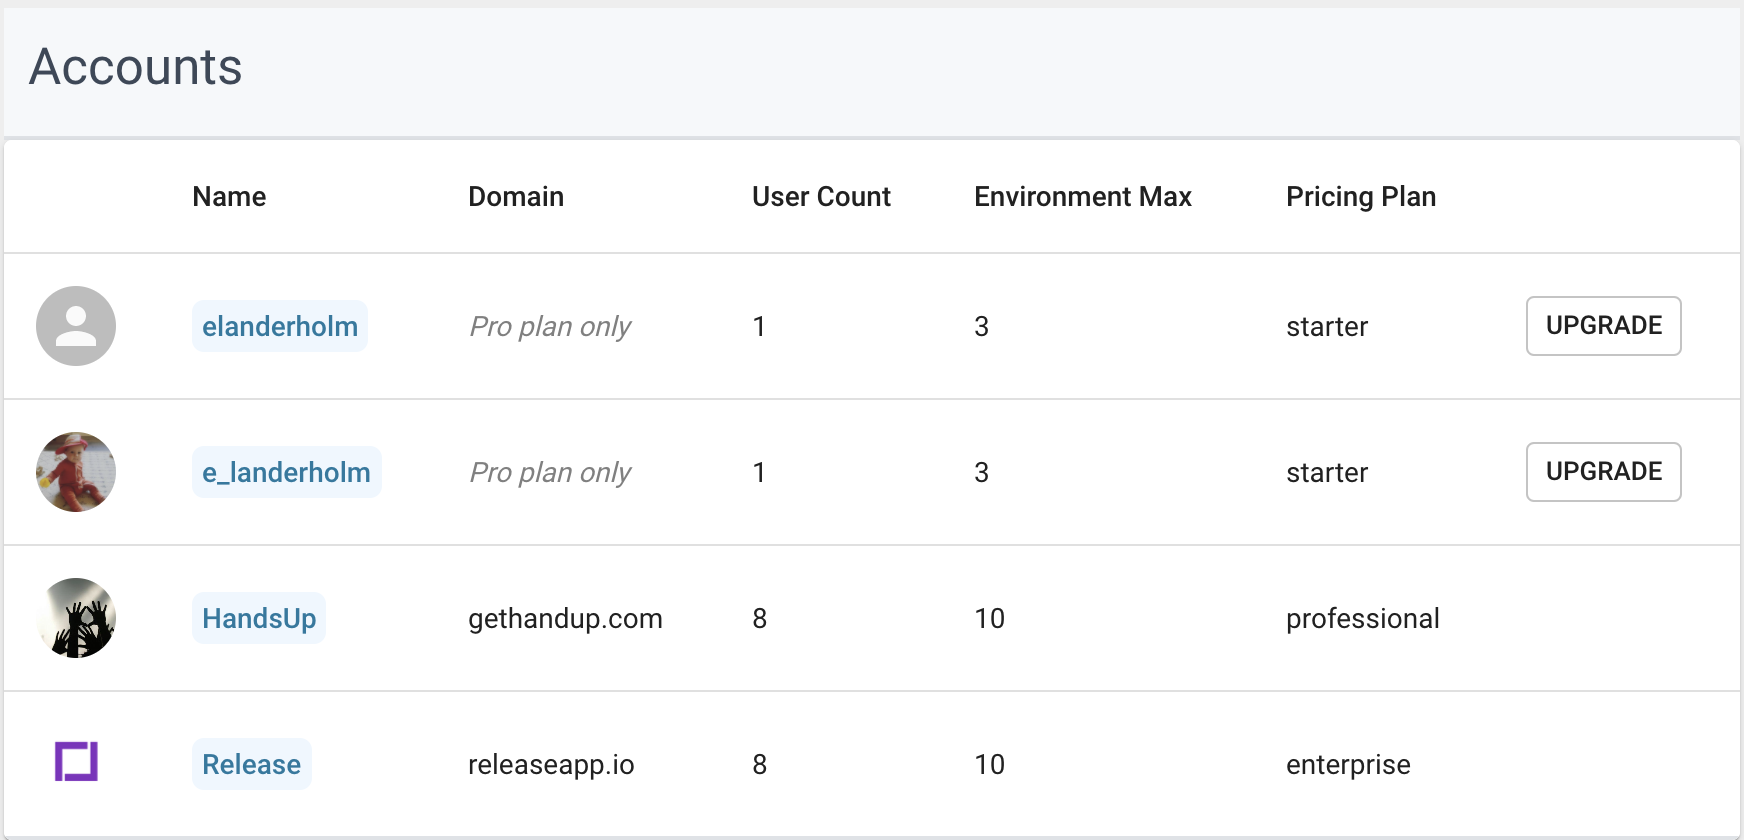This screenshot has height=840, width=1744.
Task: Open the Release account link
Action: pyautogui.click(x=251, y=764)
